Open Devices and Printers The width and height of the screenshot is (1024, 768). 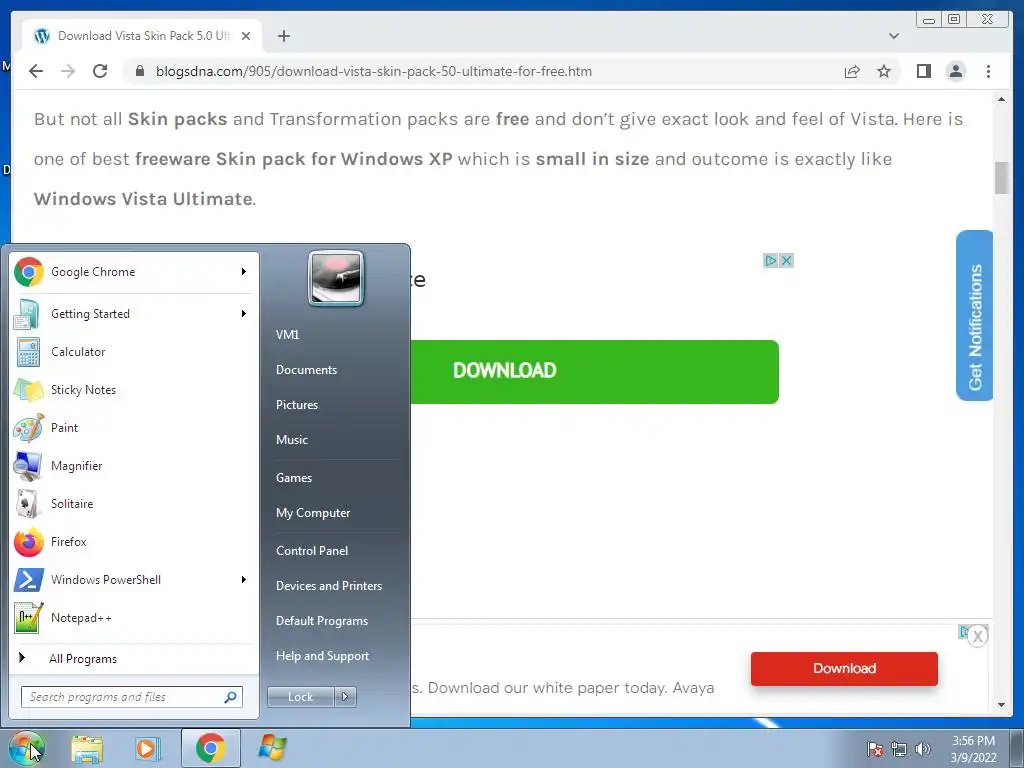[329, 586]
